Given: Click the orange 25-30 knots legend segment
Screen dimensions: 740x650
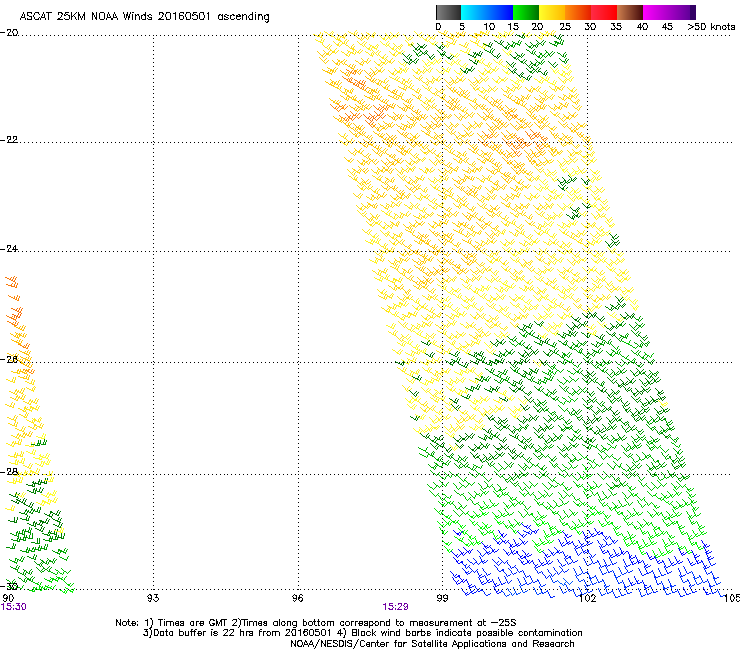Looking at the screenshot, I should [578, 12].
